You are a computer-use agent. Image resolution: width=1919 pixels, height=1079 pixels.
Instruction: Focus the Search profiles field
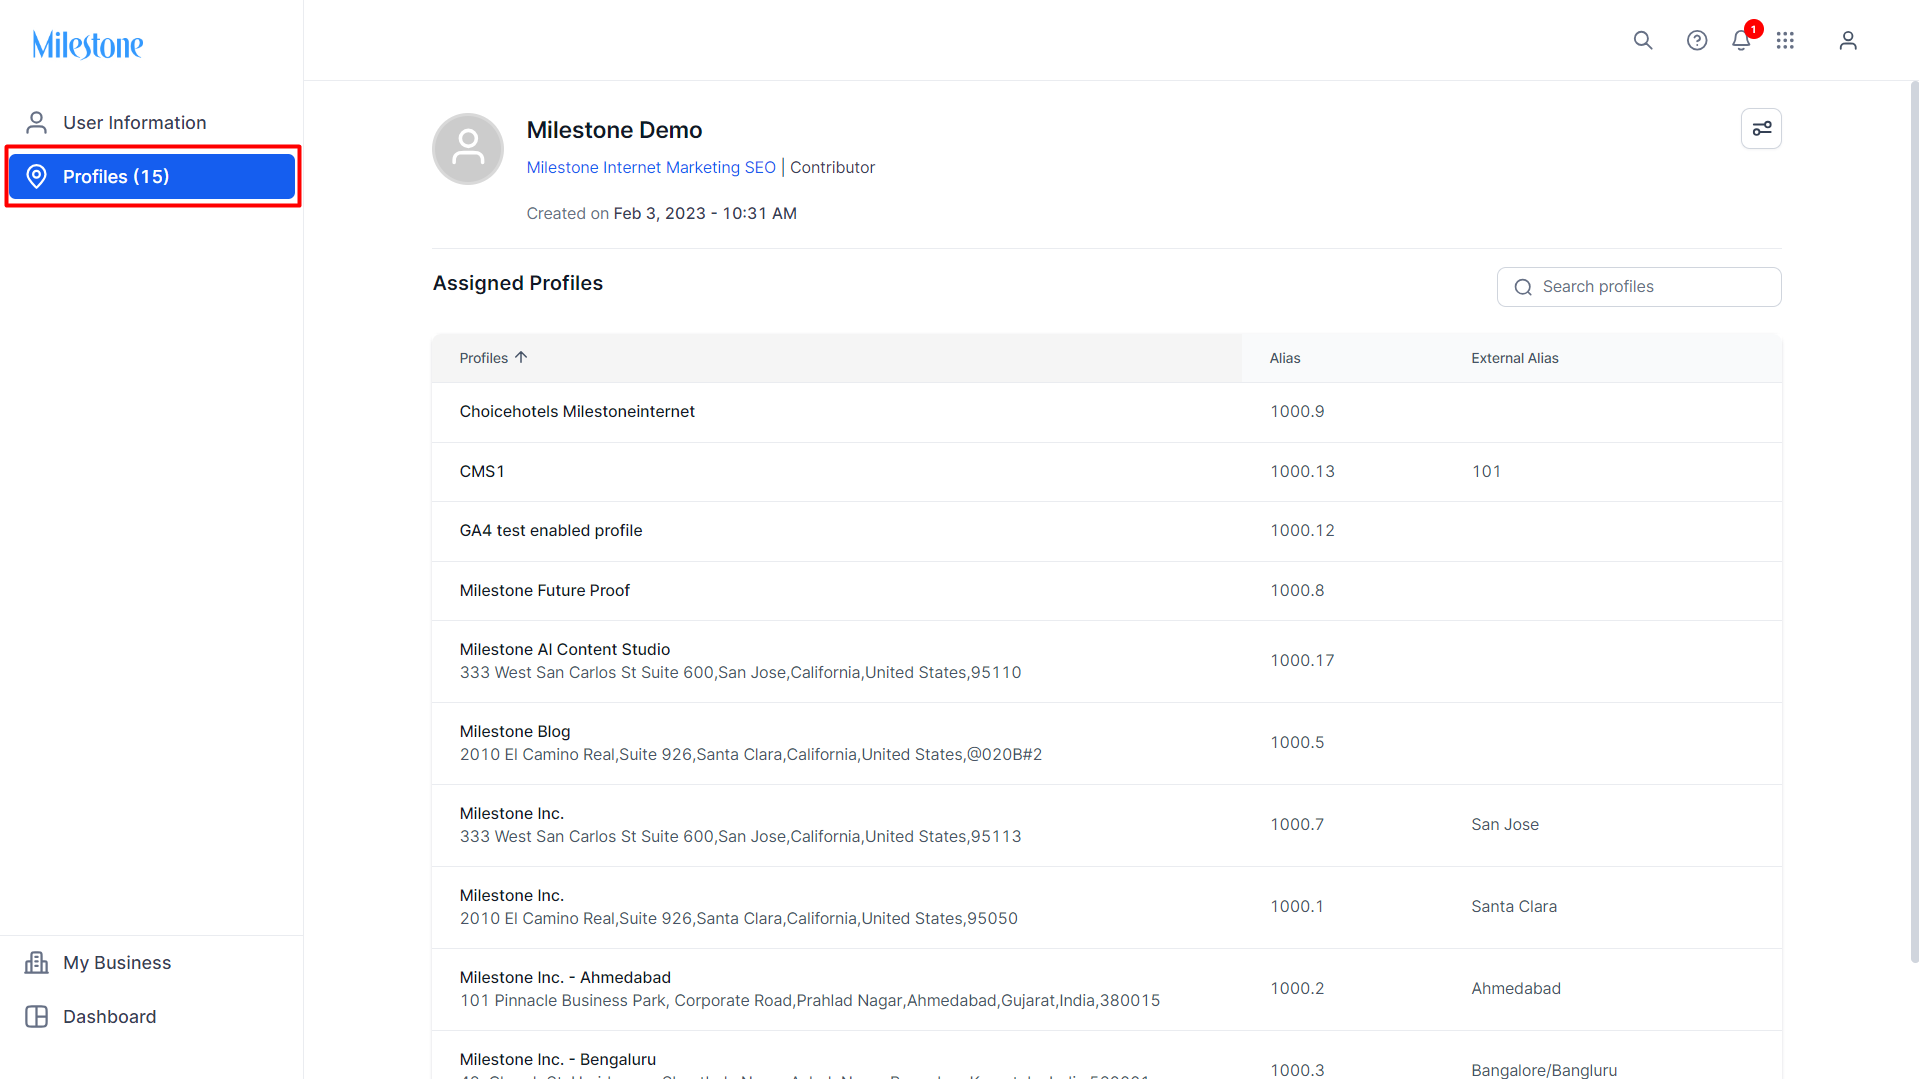1639,287
